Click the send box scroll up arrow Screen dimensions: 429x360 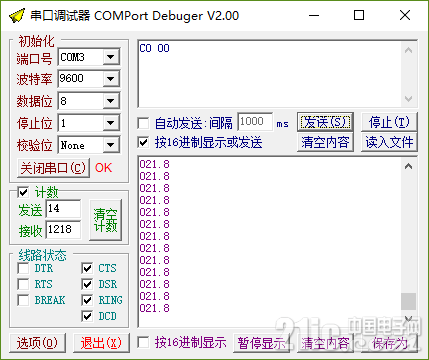point(409,50)
